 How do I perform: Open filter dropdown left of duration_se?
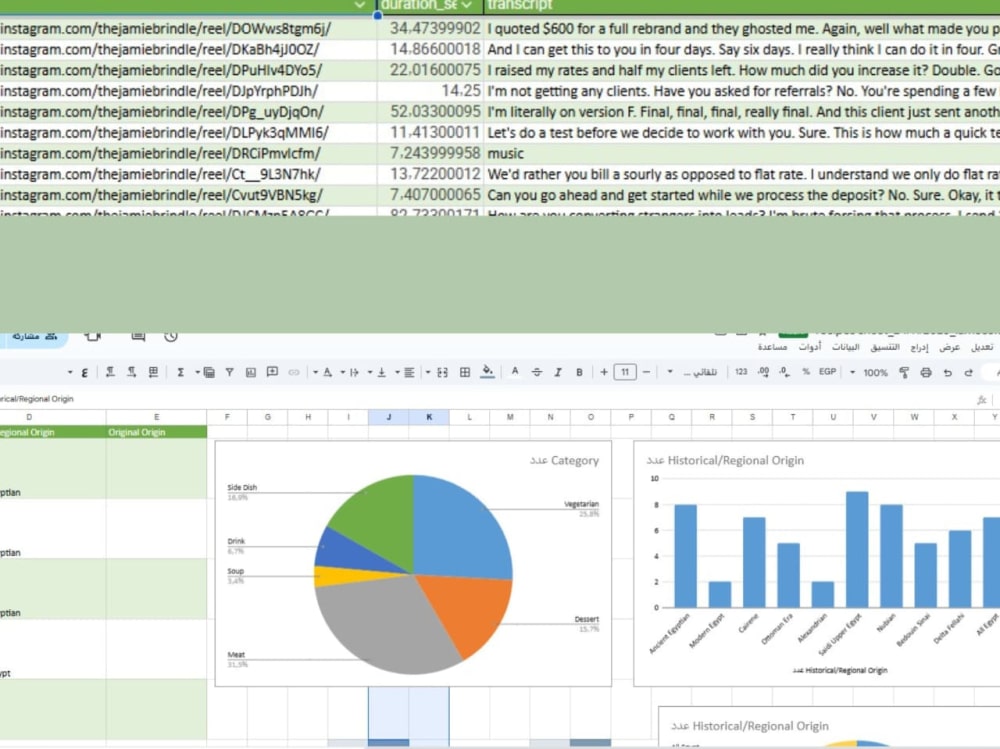tap(360, 5)
